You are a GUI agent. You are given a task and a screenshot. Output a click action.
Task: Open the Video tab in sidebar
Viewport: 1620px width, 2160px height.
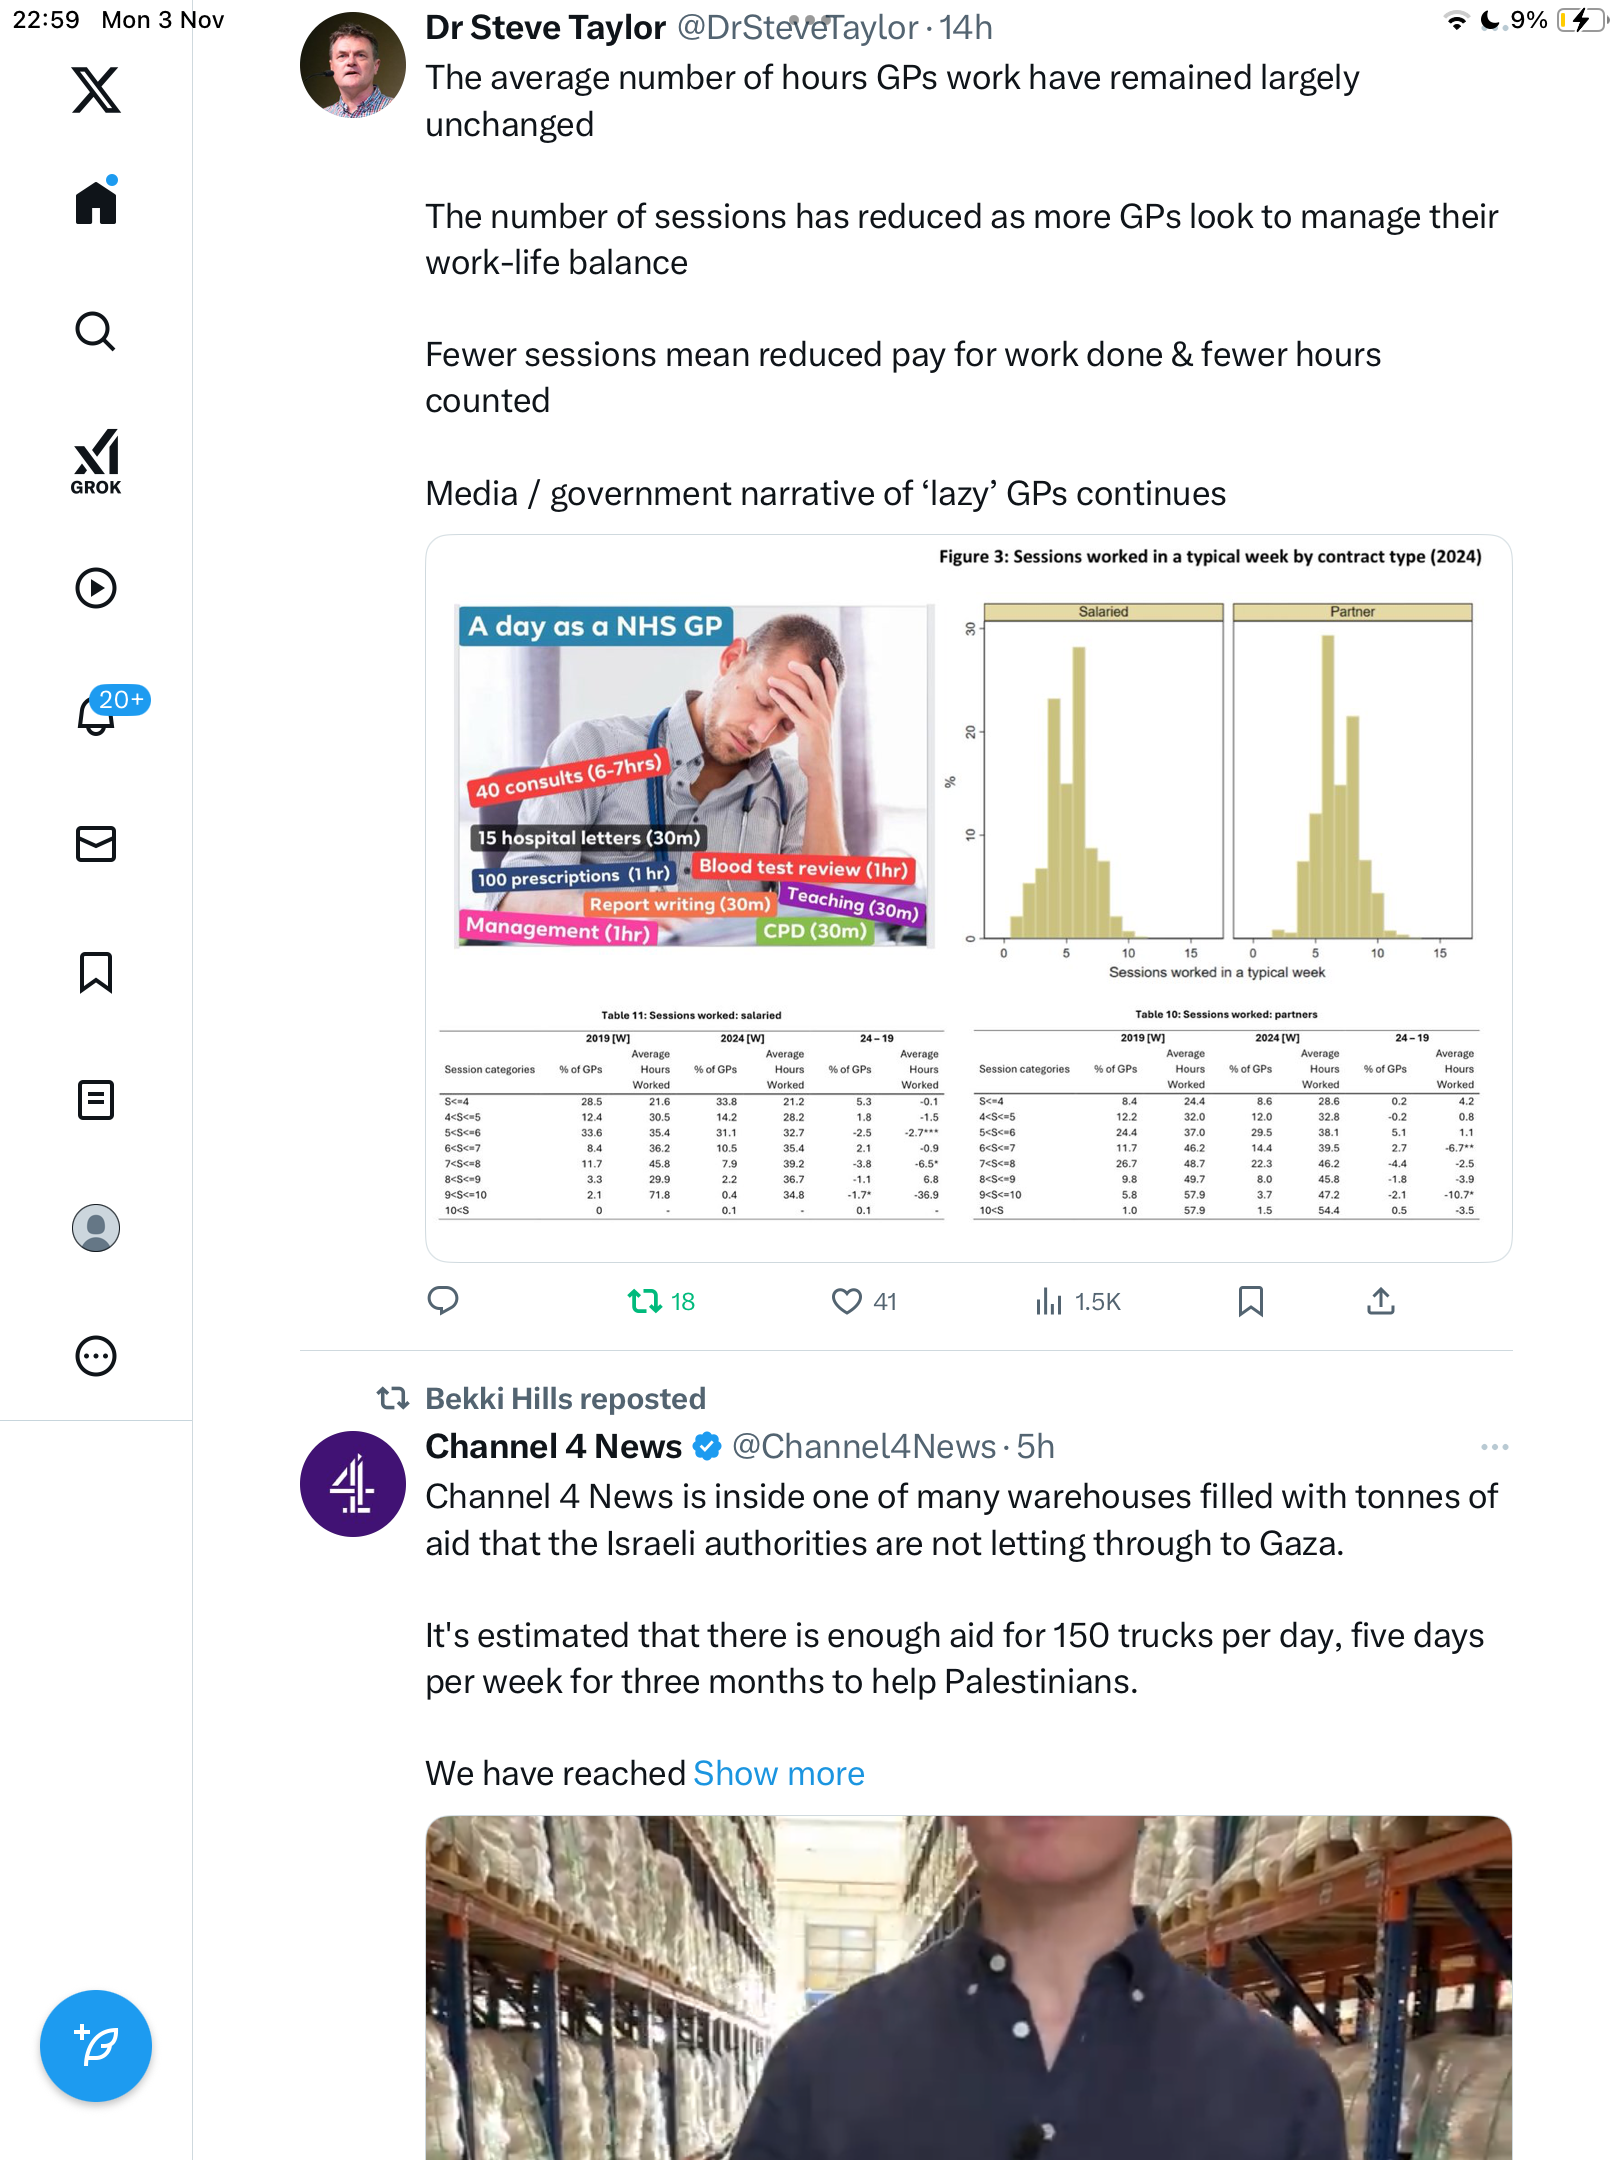coord(96,588)
